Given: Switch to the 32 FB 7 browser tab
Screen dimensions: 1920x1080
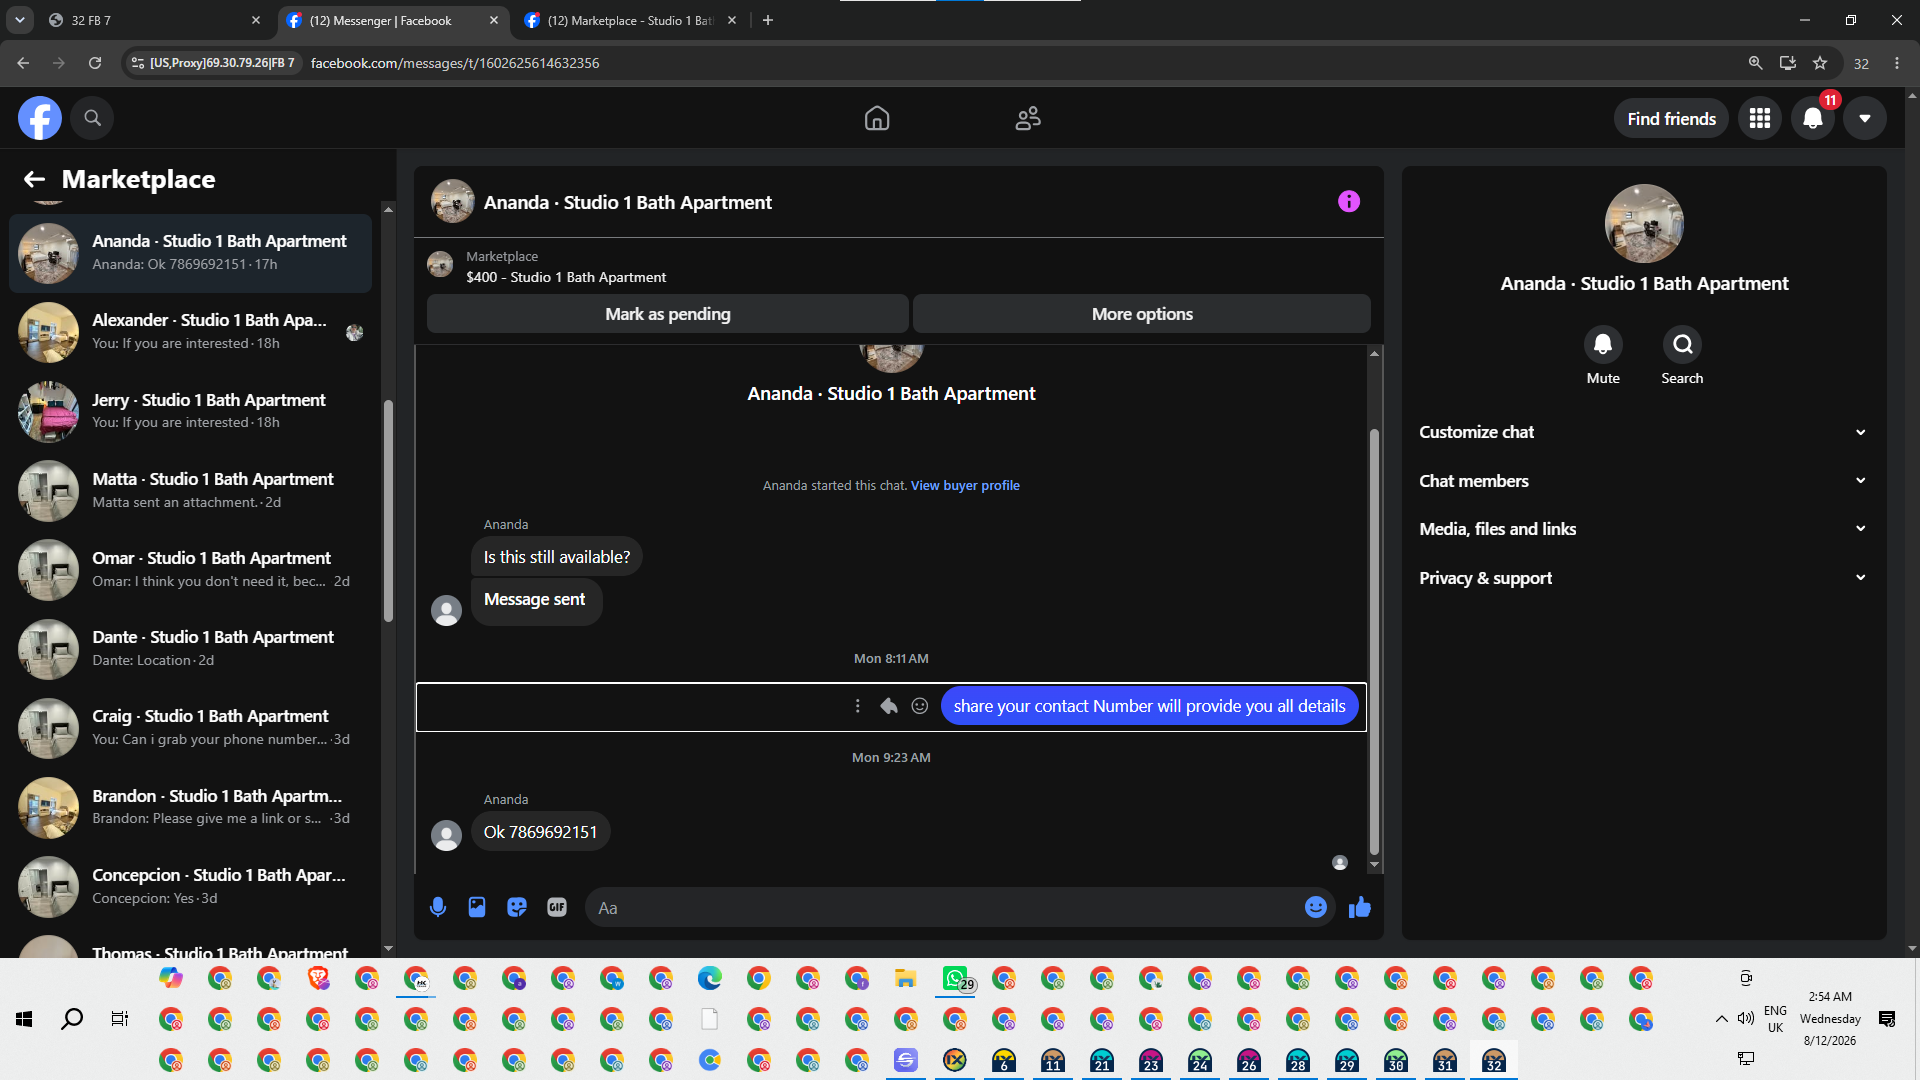Looking at the screenshot, I should pyautogui.click(x=155, y=20).
